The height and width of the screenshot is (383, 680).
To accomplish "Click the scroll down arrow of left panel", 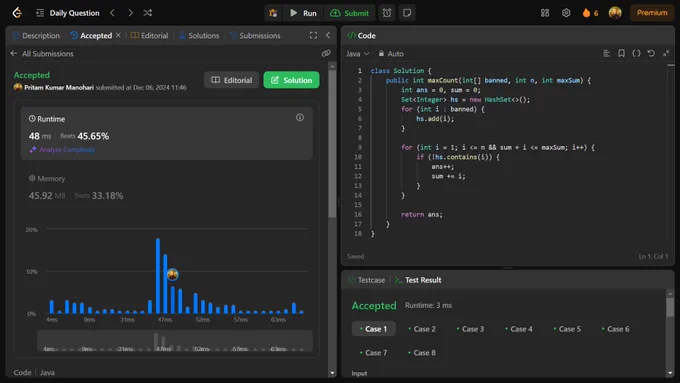I will [x=332, y=373].
